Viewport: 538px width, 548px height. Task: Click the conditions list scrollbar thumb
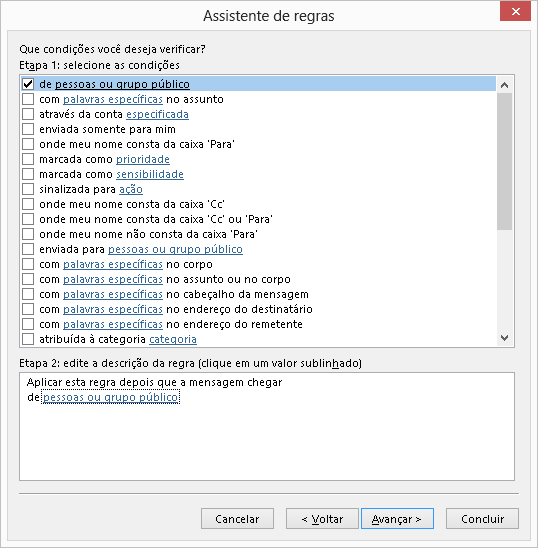[x=504, y=161]
